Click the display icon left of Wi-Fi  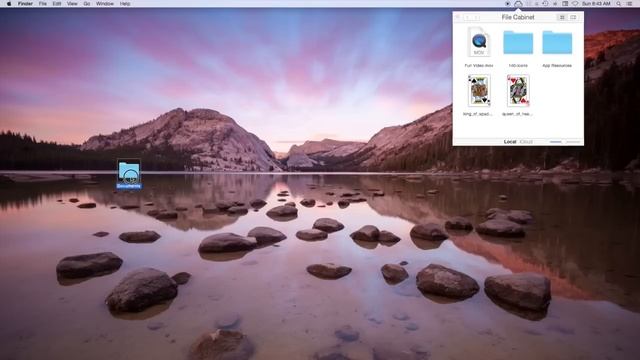click(565, 4)
